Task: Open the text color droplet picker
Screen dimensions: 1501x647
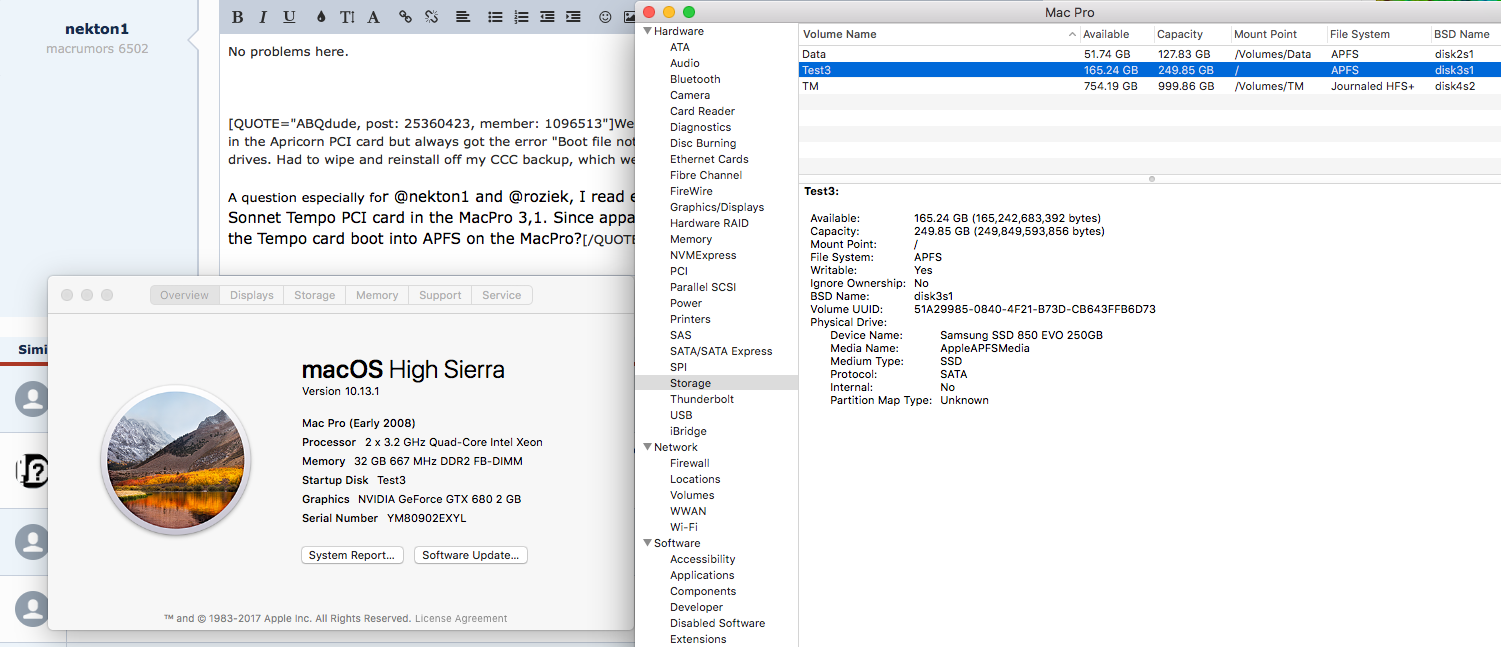Action: click(x=321, y=17)
